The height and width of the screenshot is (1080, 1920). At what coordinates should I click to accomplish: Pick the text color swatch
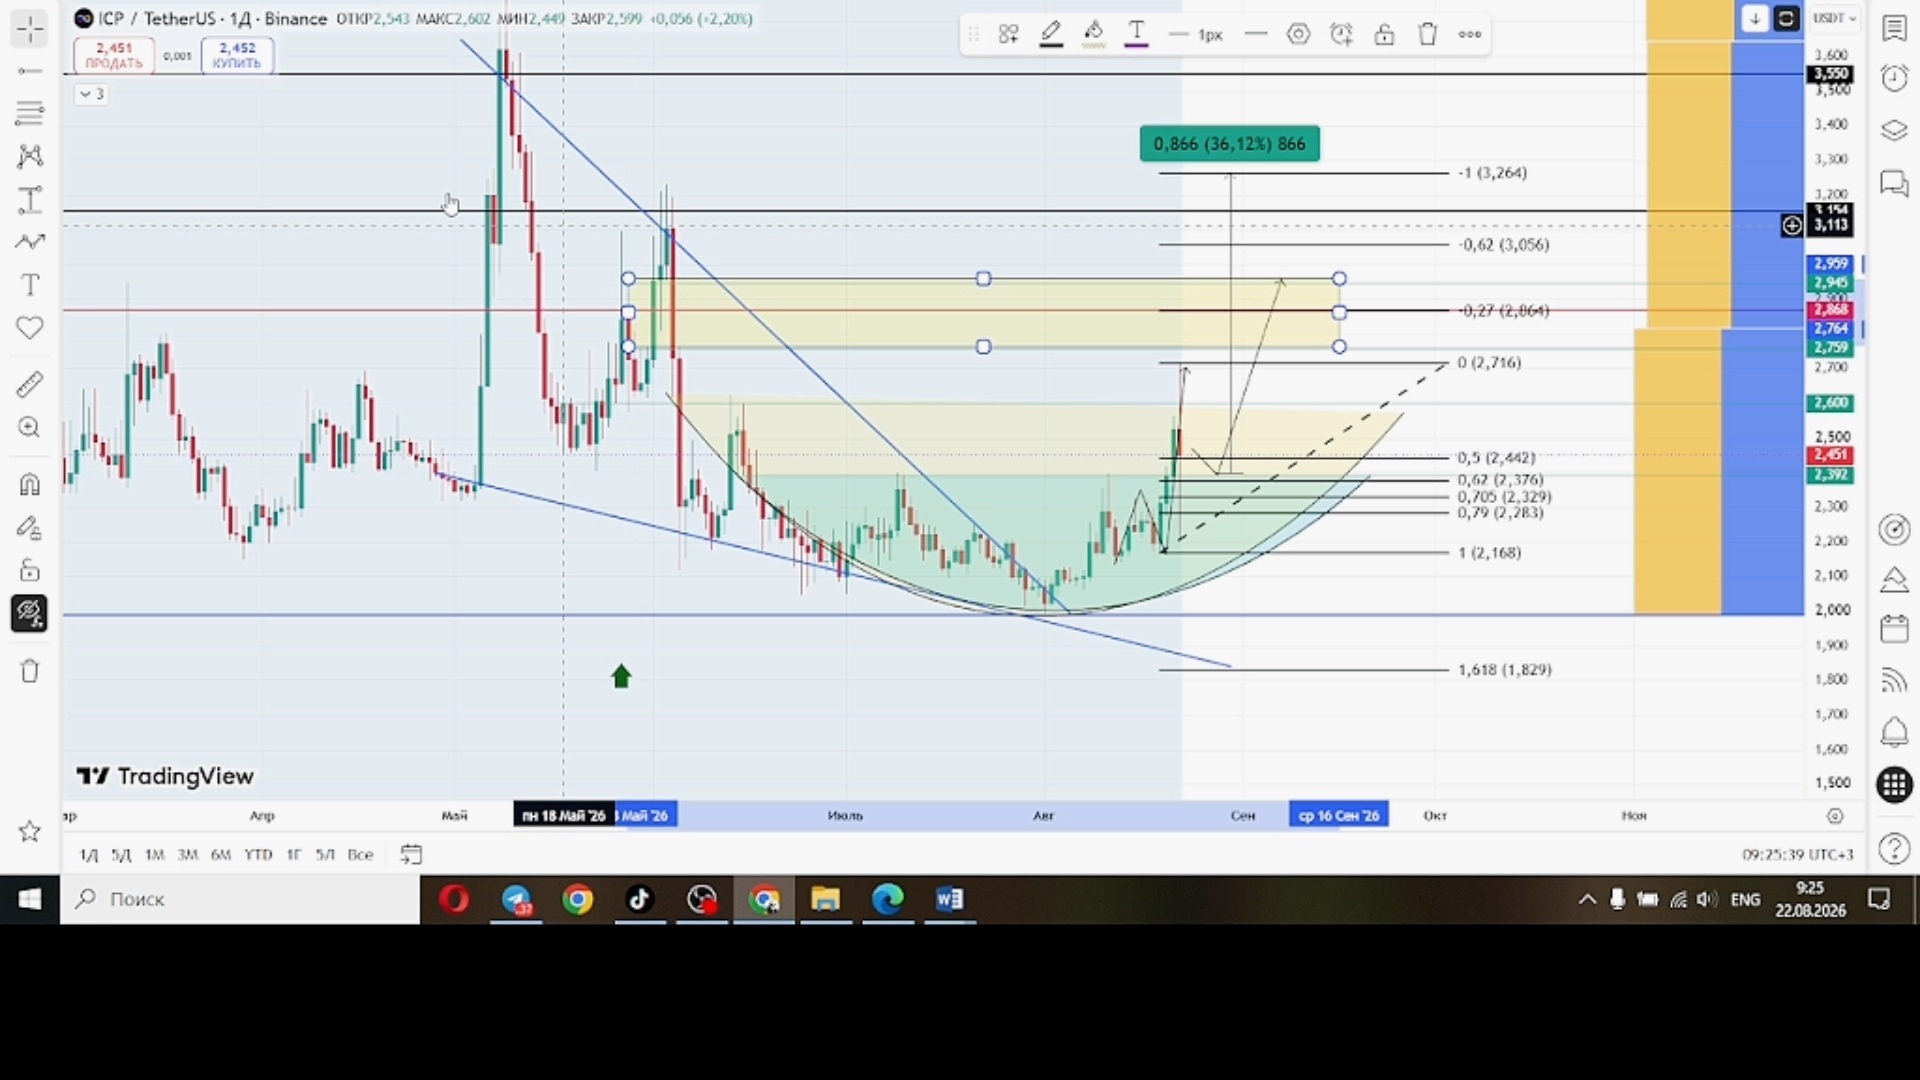[1137, 34]
